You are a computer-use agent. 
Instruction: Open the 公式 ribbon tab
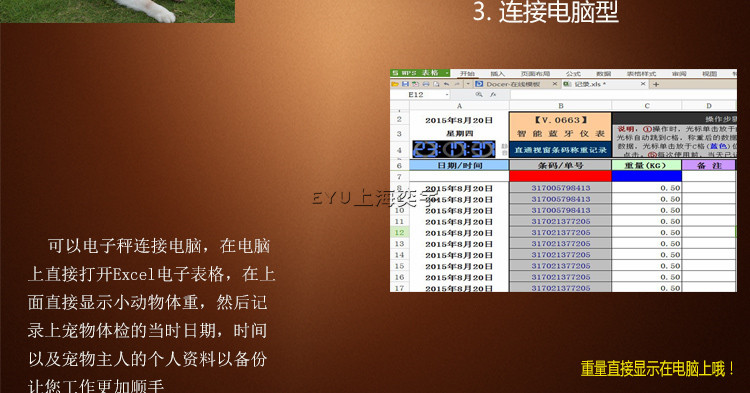tap(573, 74)
